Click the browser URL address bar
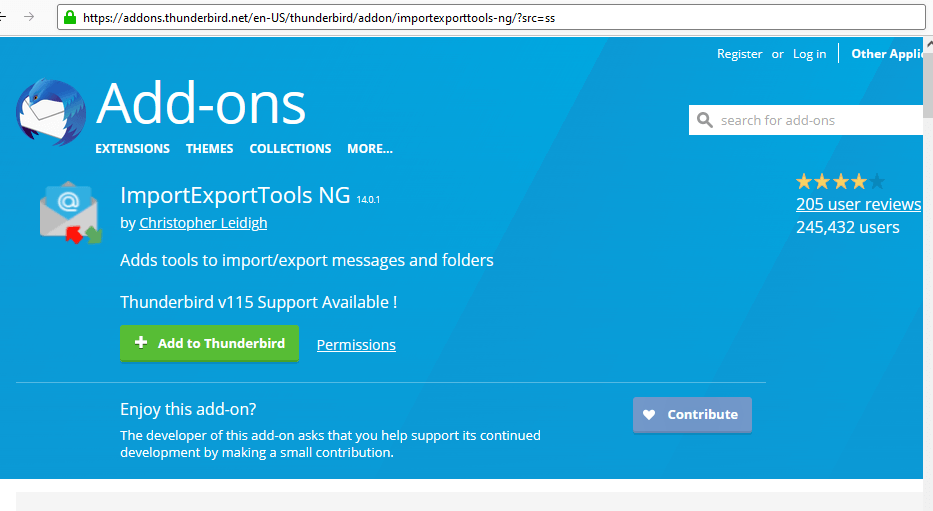Screen dimensions: 933x511 pyautogui.click(x=491, y=17)
